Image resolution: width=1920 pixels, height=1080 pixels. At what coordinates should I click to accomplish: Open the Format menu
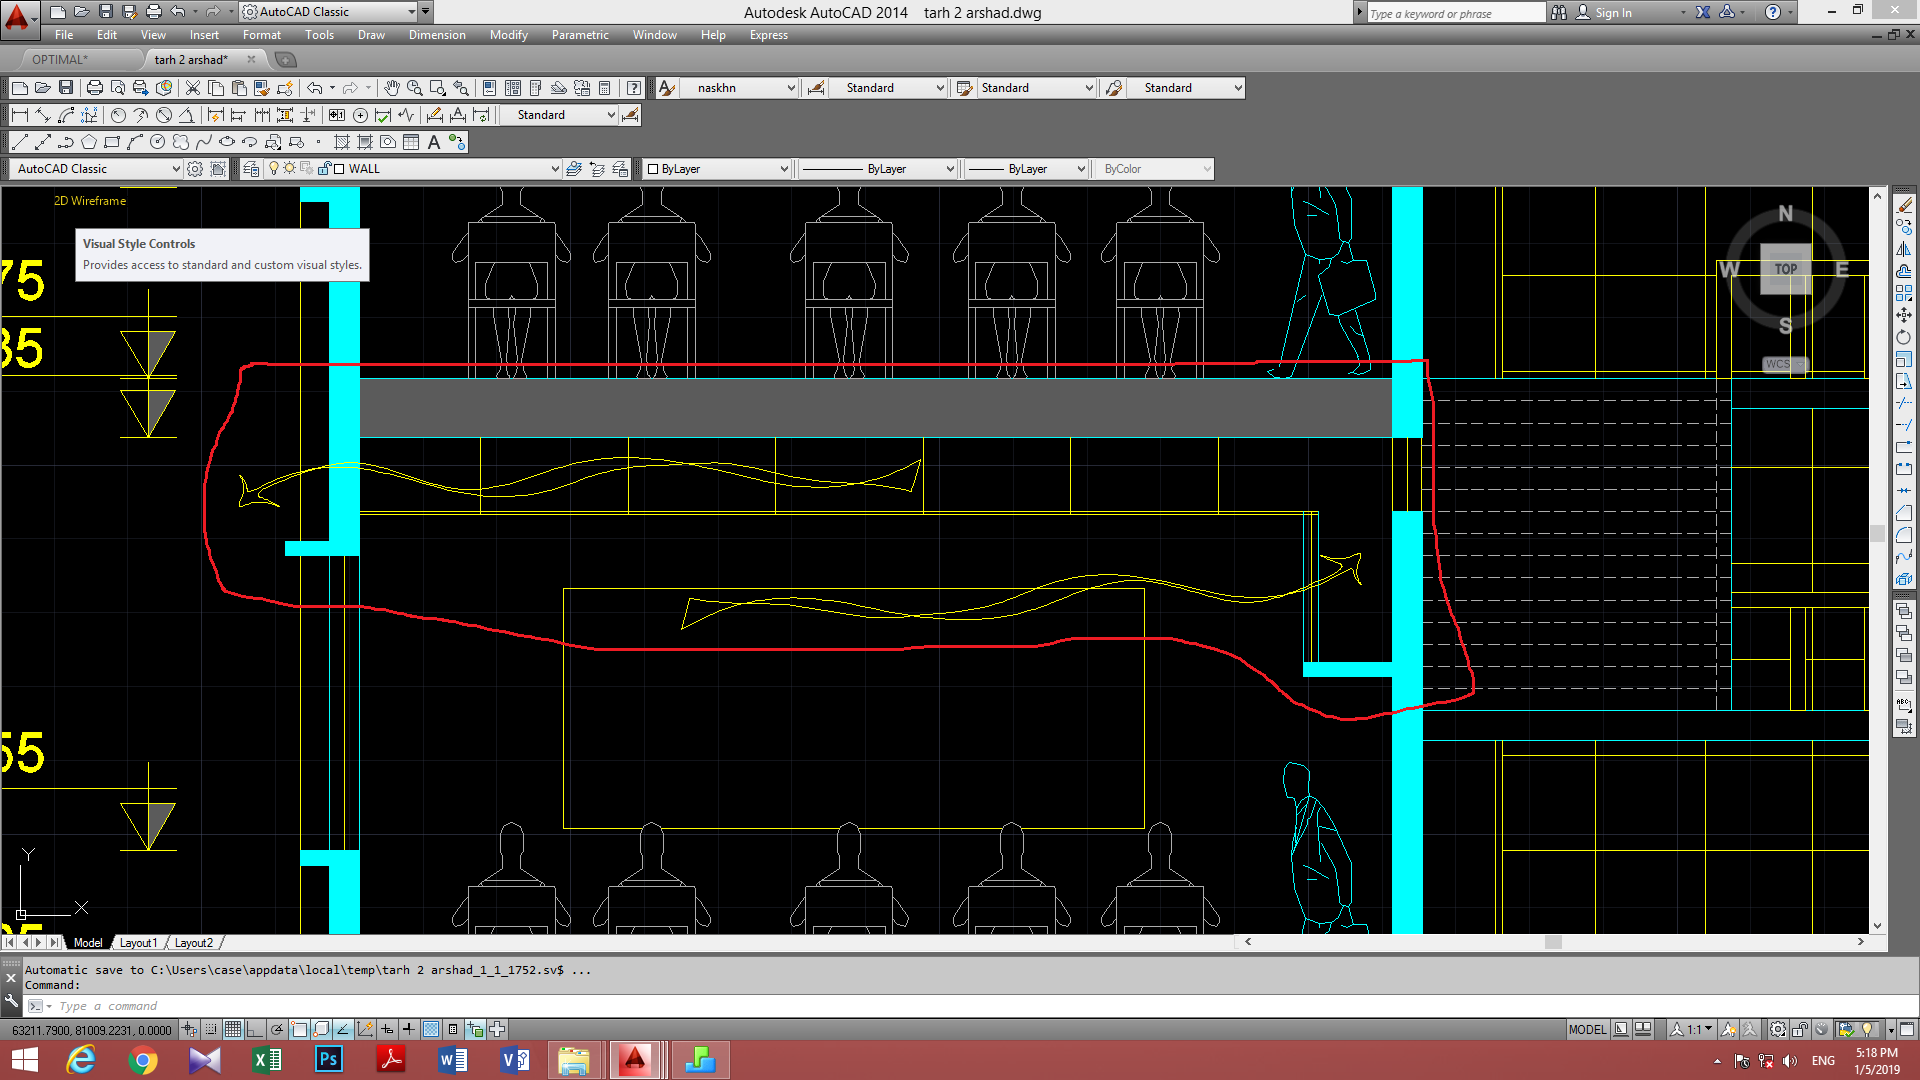click(261, 35)
